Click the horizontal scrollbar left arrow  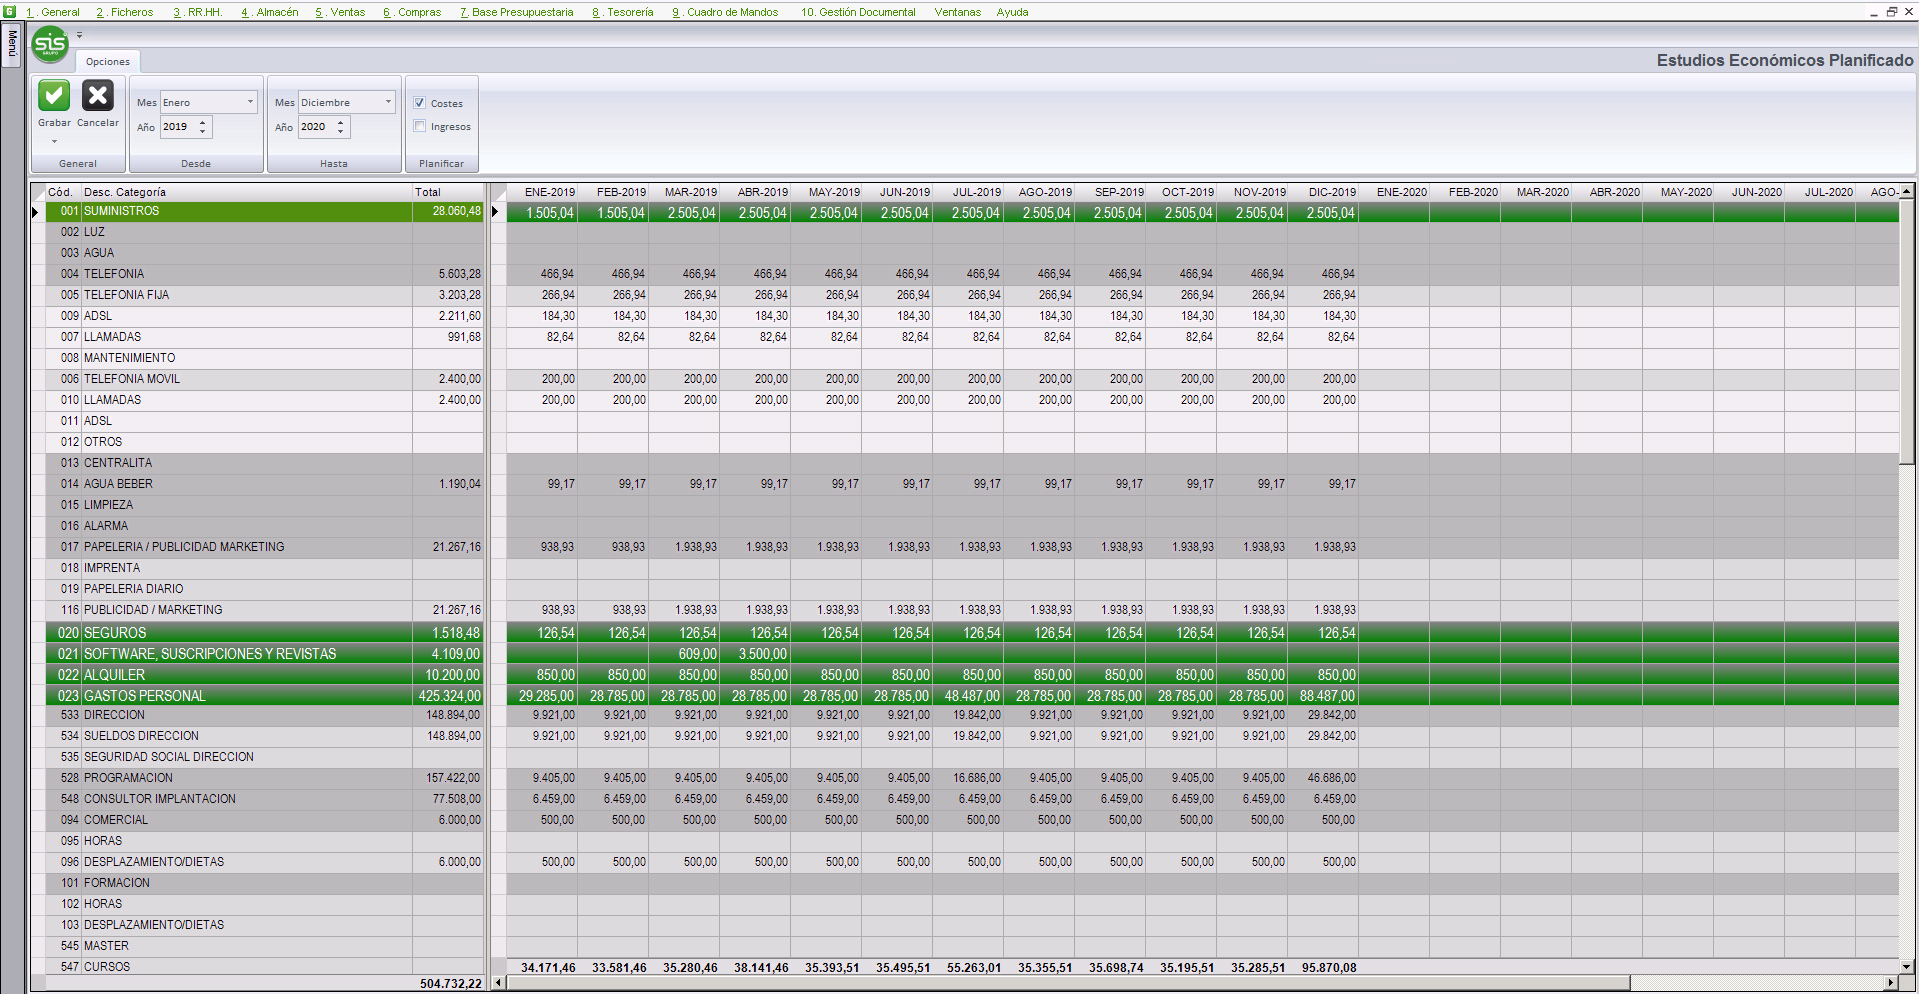[499, 983]
